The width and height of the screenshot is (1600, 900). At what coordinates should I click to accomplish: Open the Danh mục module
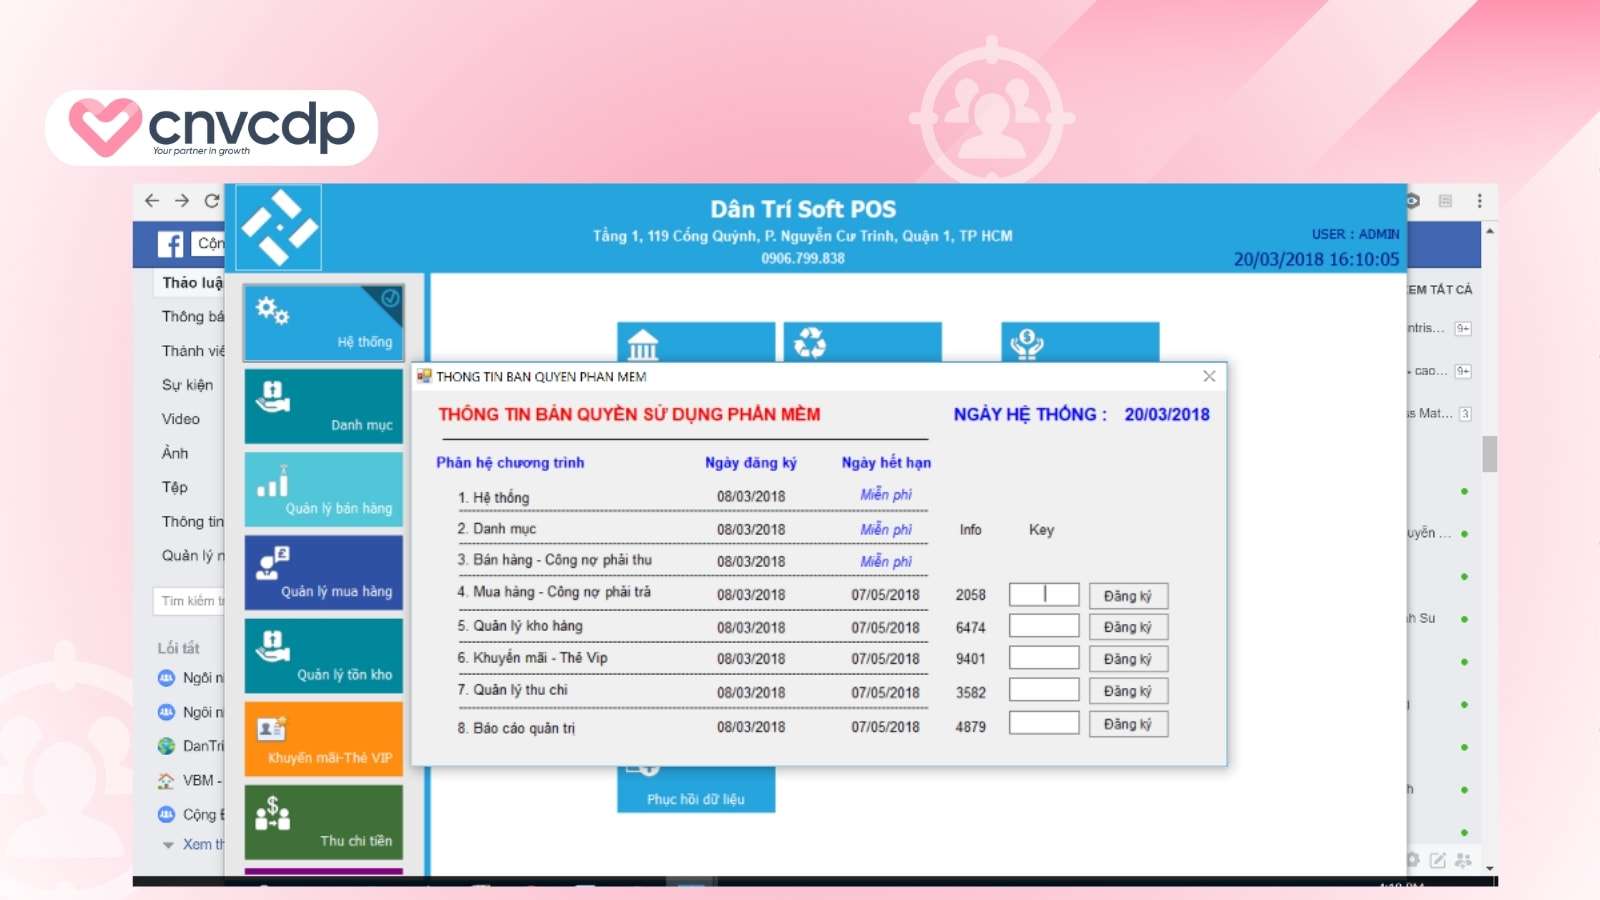[x=322, y=405]
